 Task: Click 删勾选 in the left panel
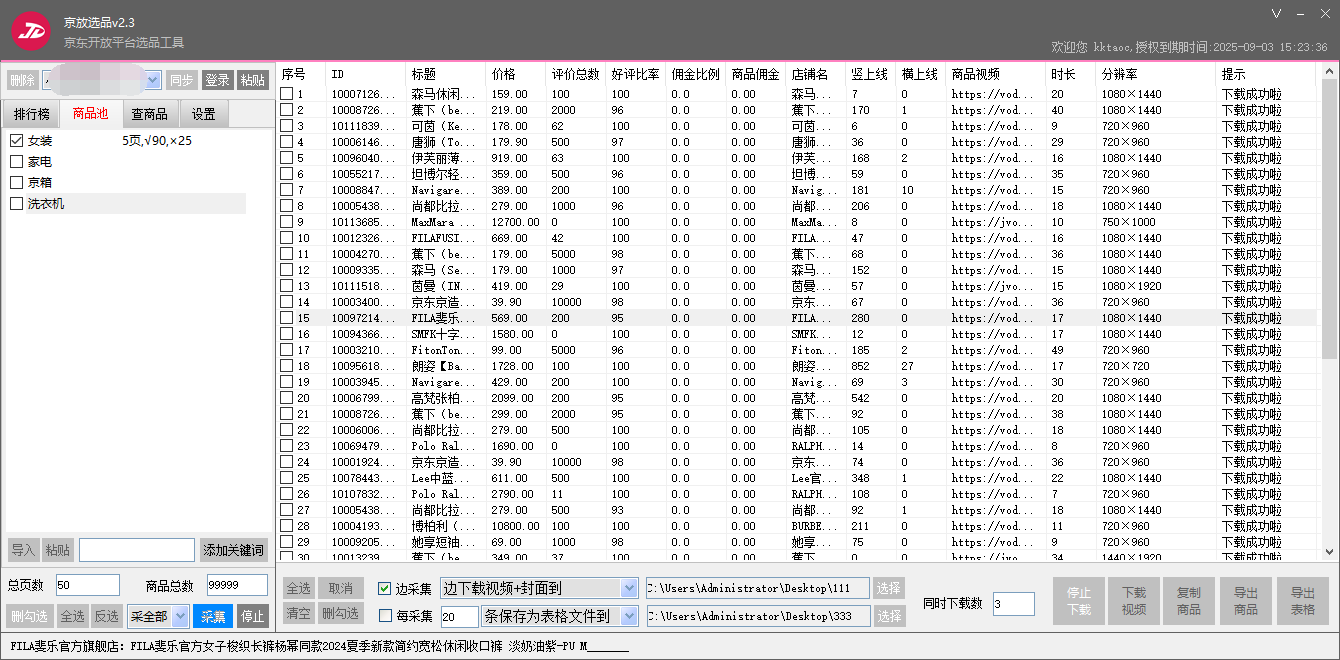pos(29,616)
